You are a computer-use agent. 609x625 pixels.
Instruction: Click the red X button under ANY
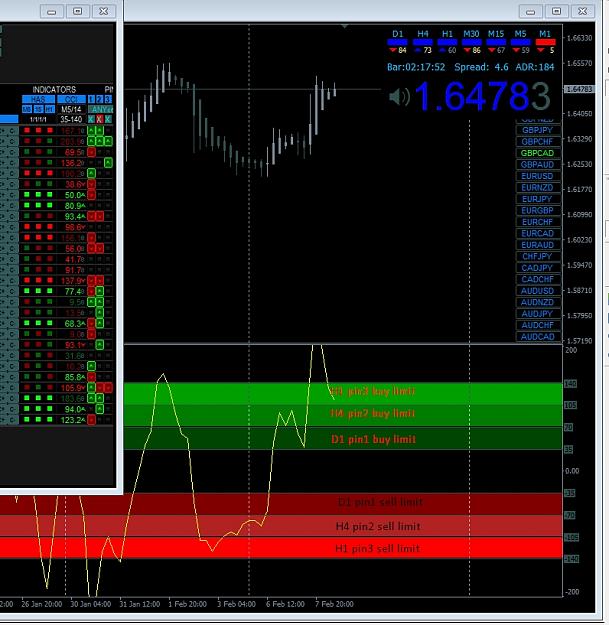click(x=100, y=119)
